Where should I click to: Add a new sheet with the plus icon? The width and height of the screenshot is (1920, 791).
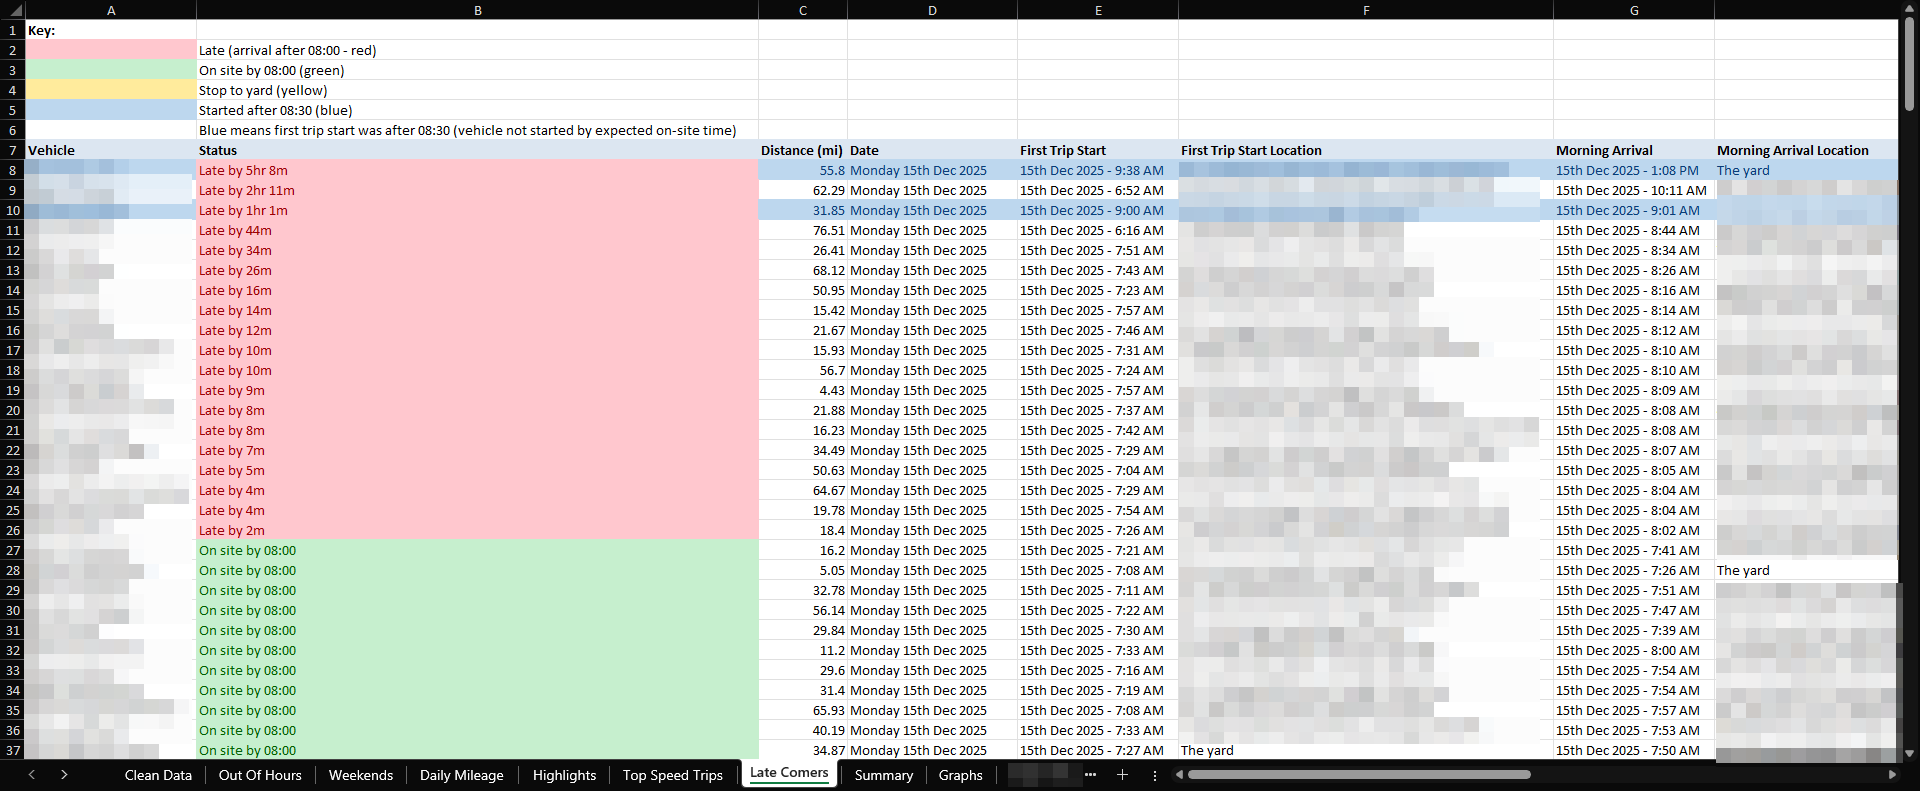pos(1122,775)
